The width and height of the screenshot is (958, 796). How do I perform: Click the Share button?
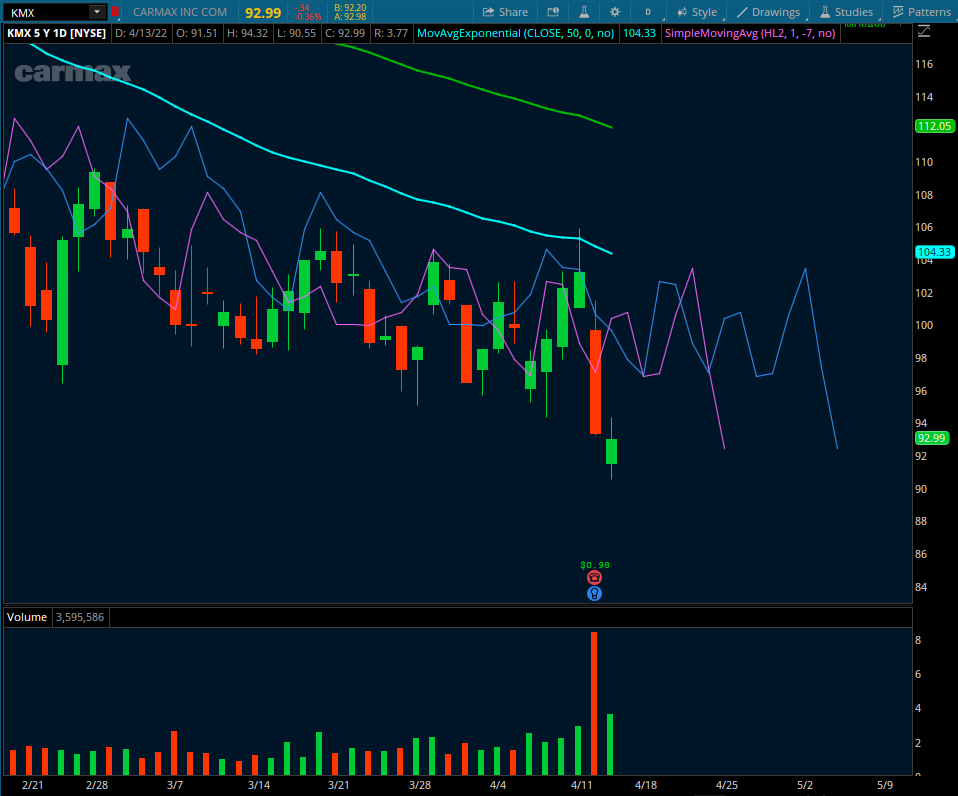coord(505,12)
